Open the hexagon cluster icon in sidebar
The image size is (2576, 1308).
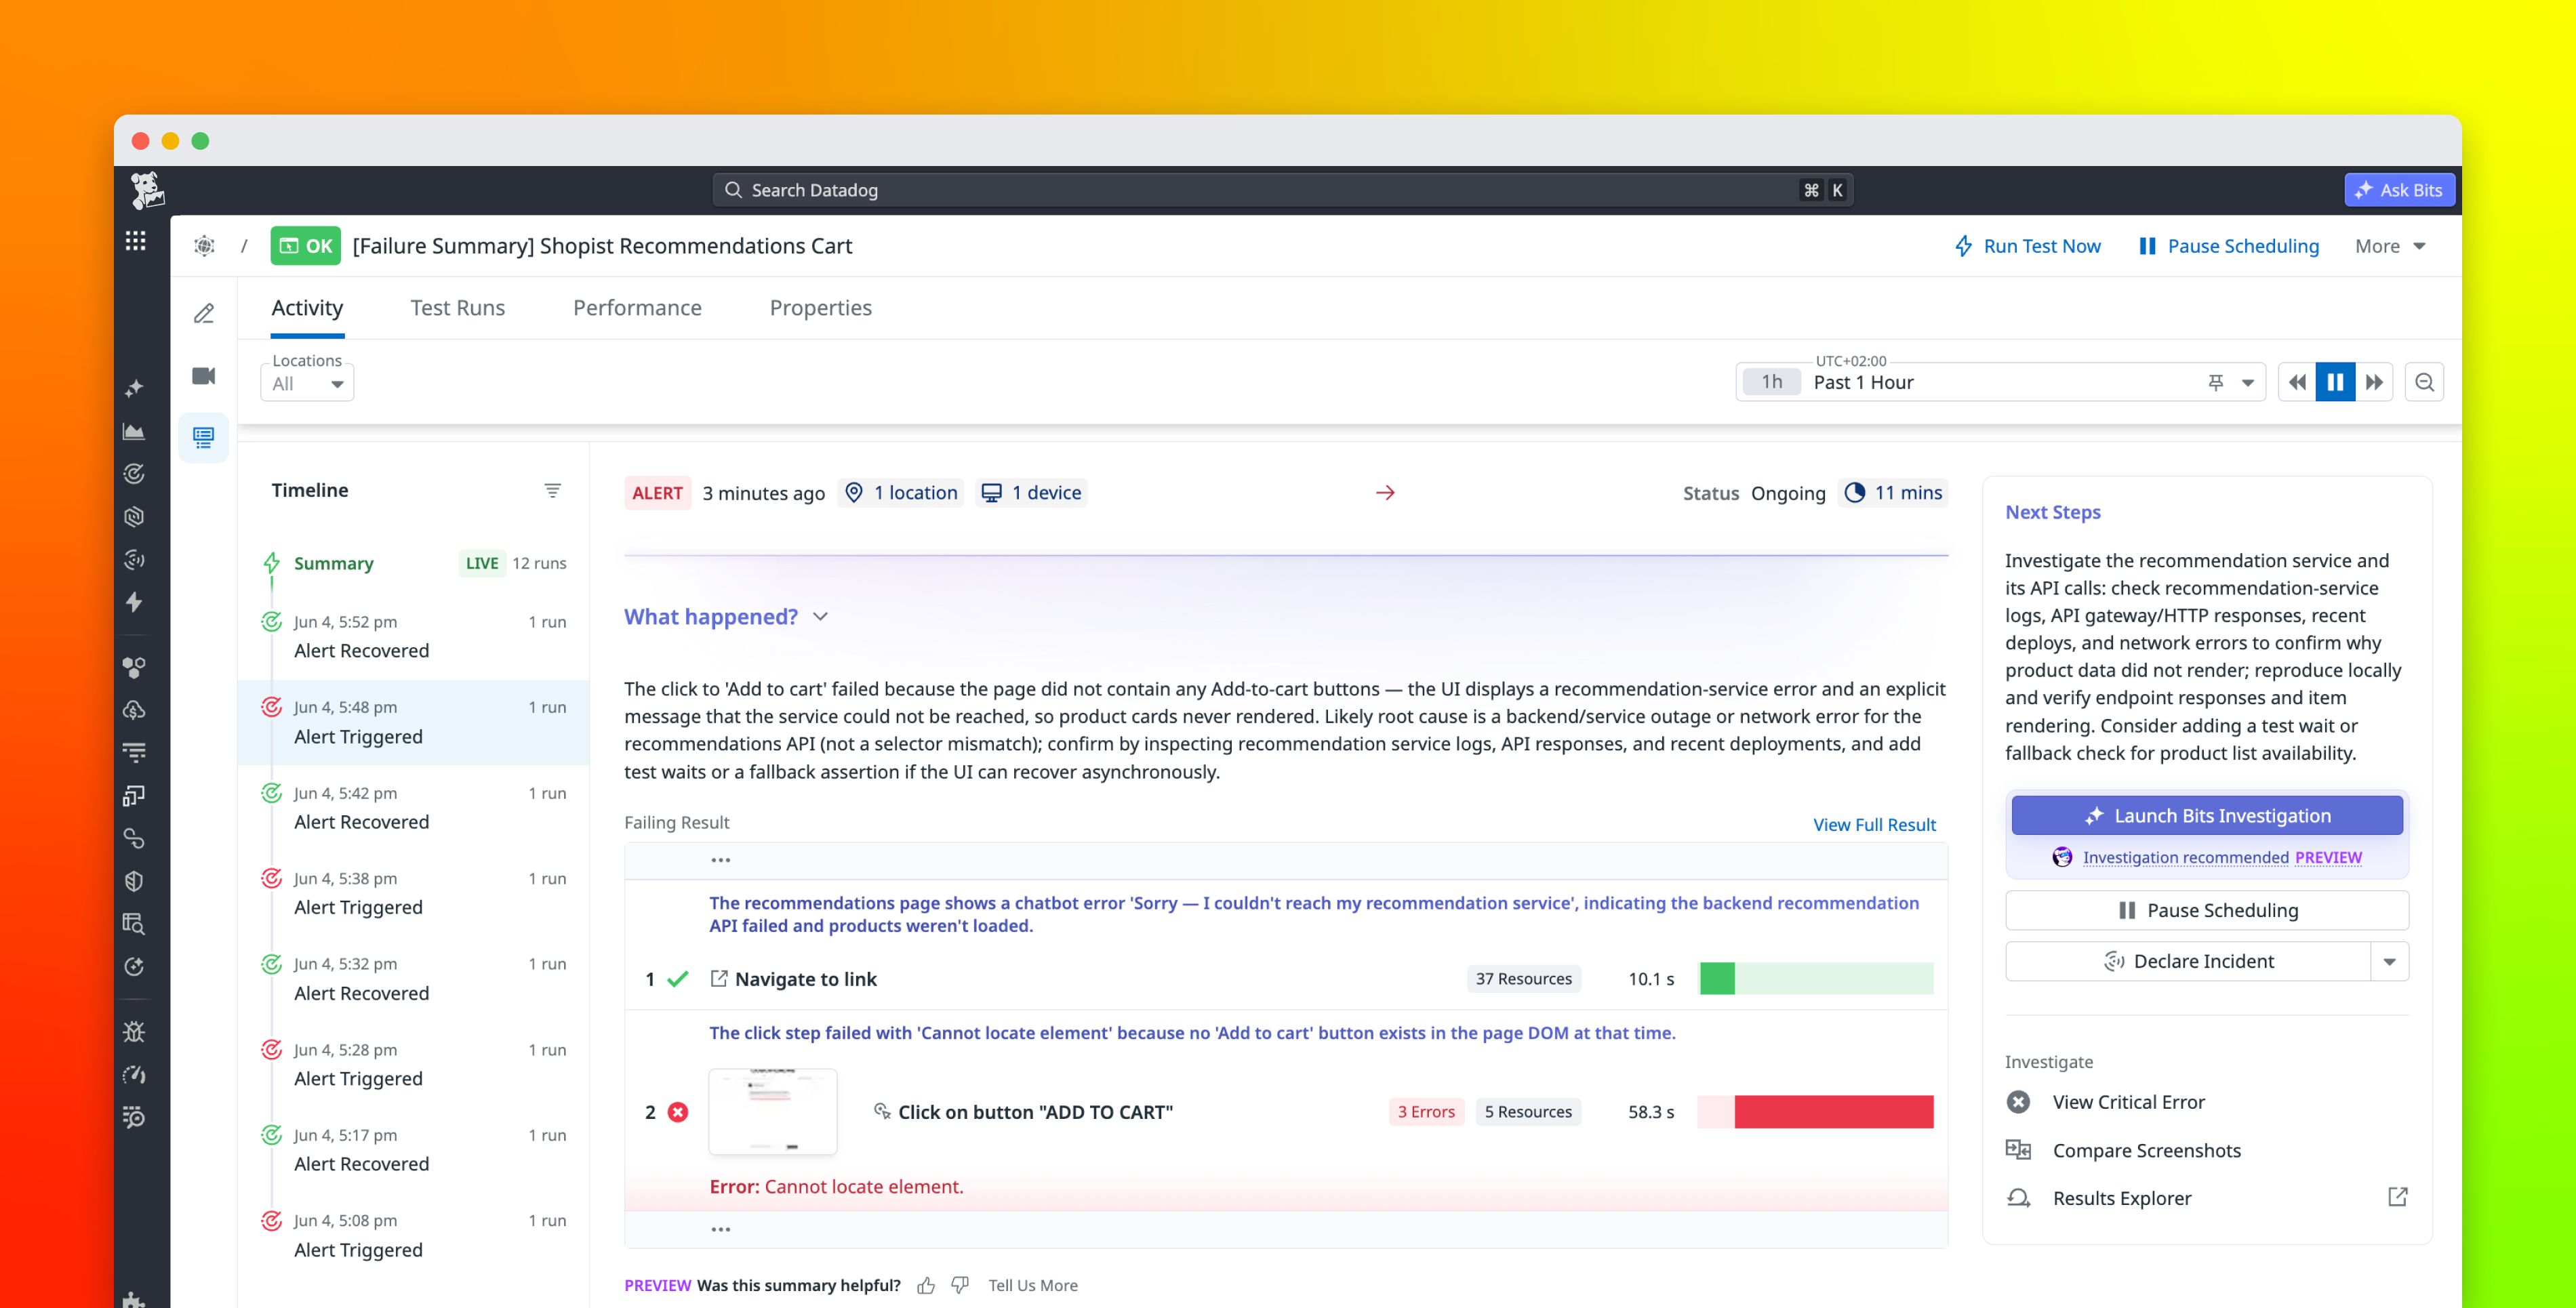134,667
